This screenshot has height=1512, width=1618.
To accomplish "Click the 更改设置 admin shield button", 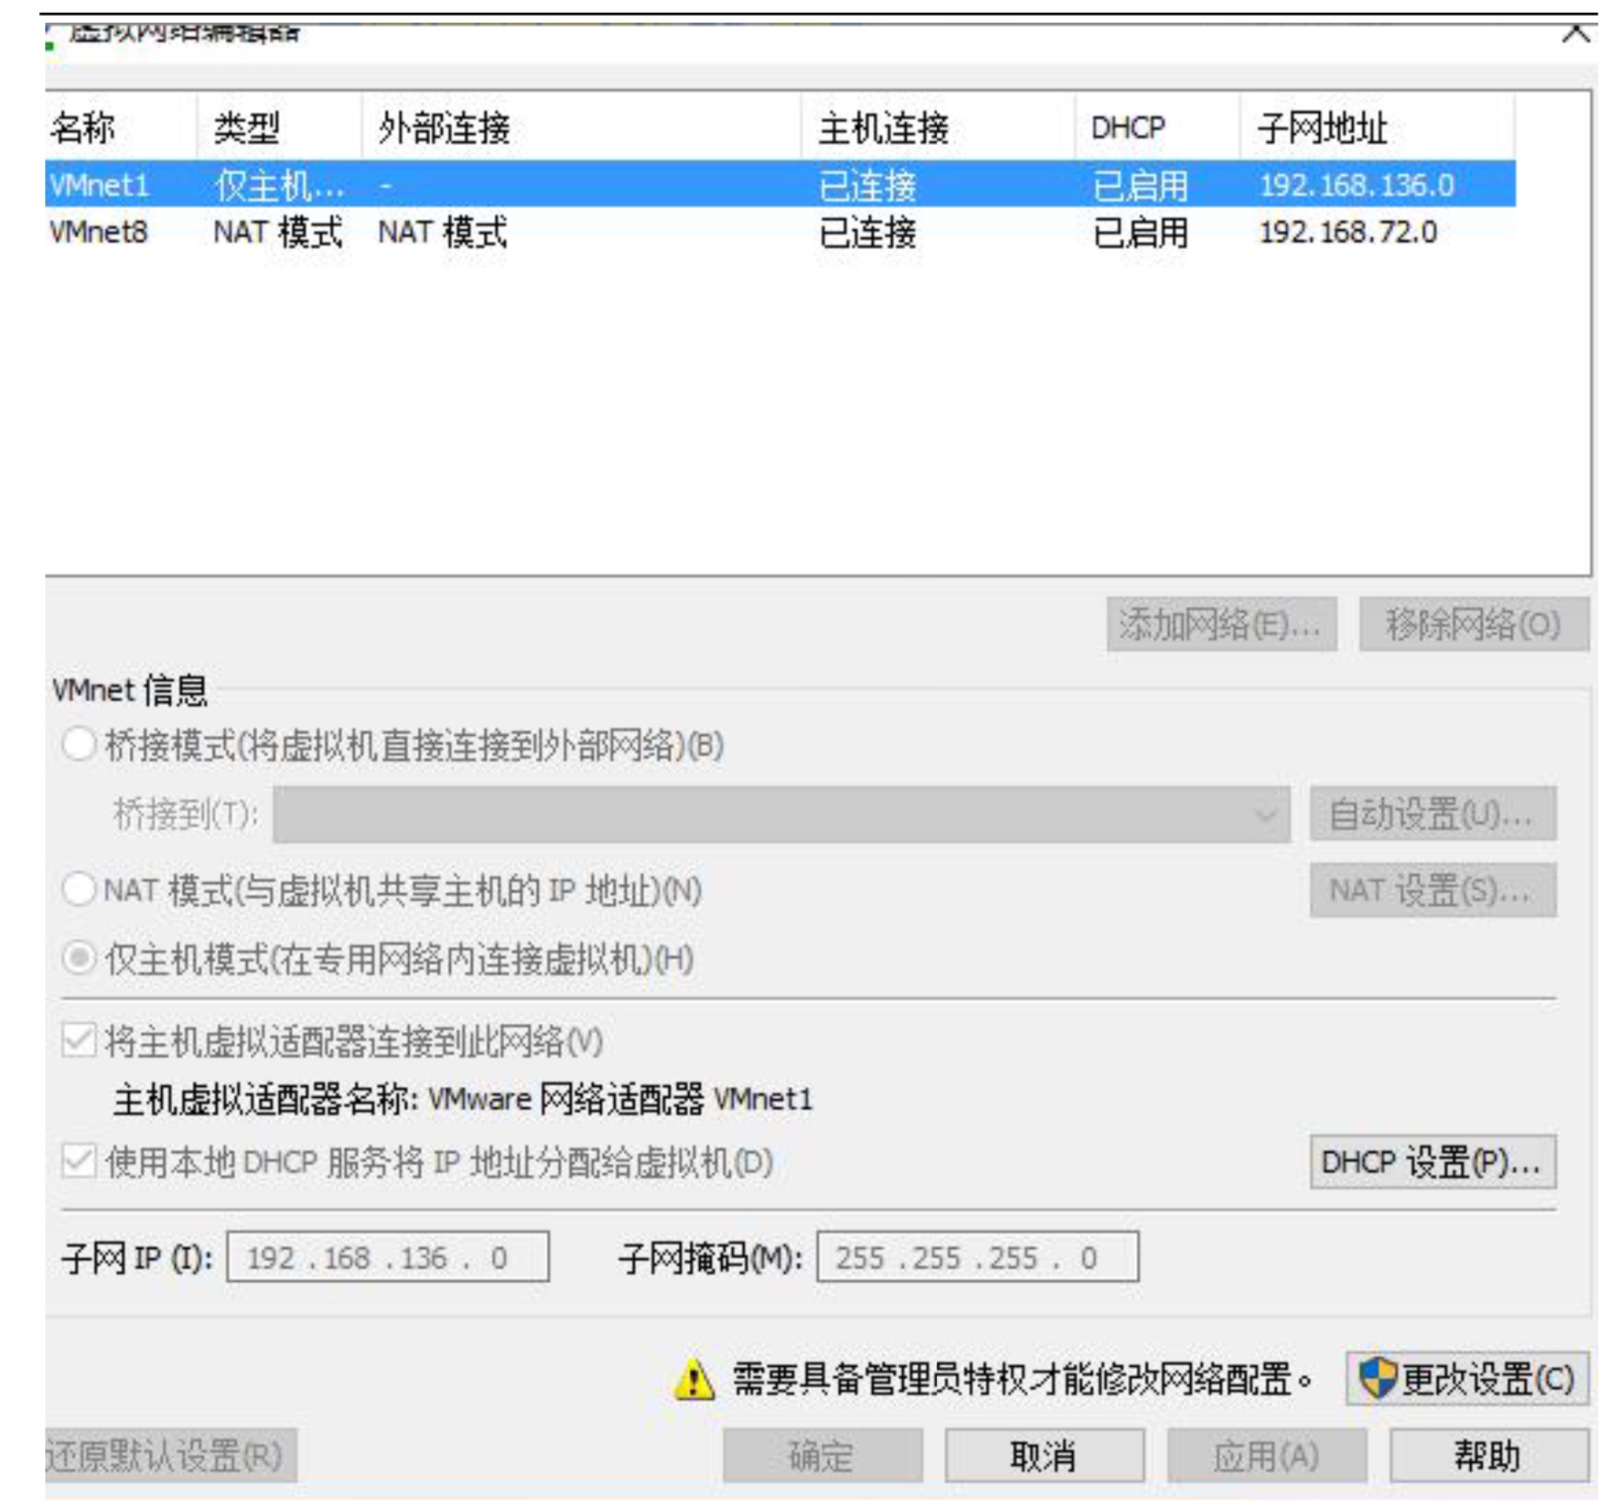I will pyautogui.click(x=1466, y=1380).
